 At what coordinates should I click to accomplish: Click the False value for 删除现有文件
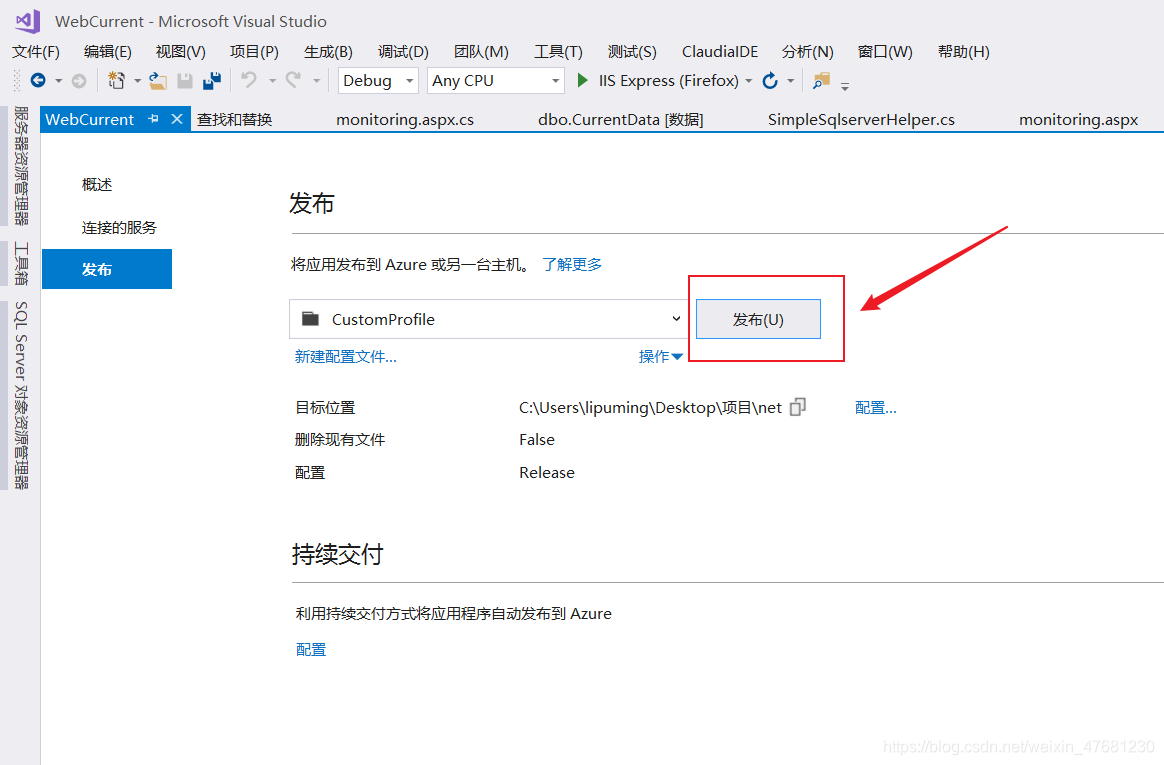(537, 439)
